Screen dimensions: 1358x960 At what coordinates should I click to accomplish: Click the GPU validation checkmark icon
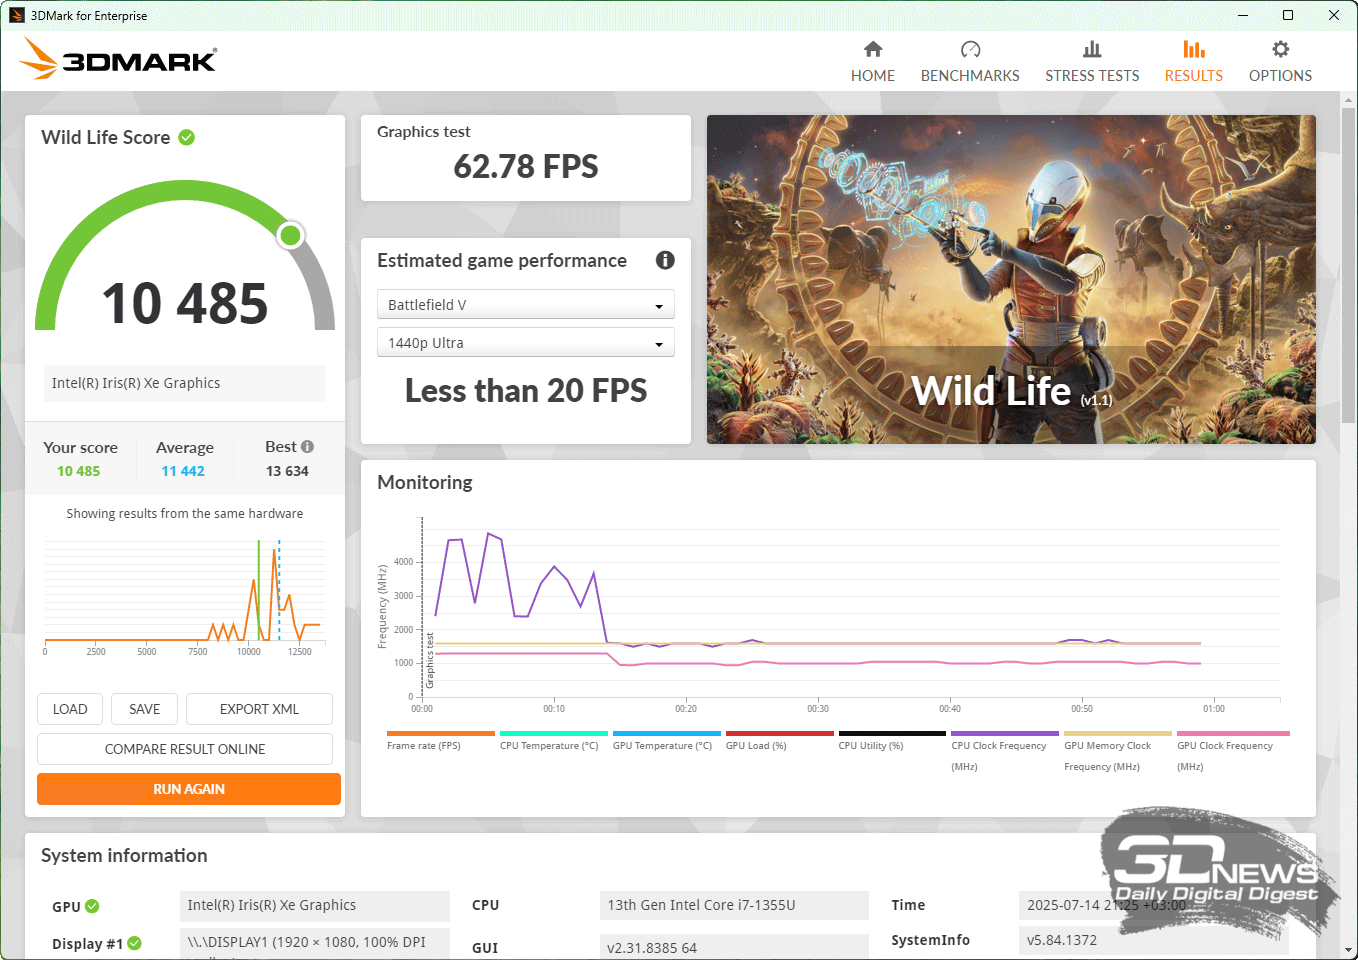[x=92, y=906]
